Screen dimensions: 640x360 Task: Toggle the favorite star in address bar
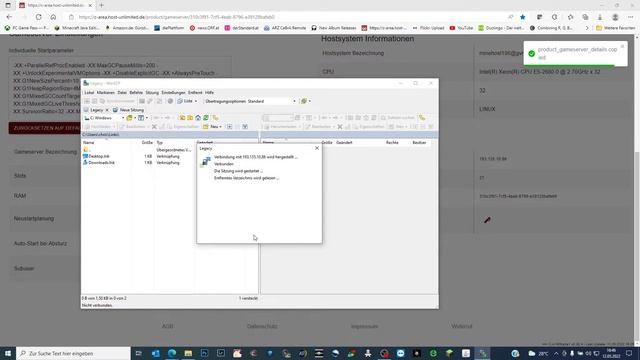(x=522, y=17)
